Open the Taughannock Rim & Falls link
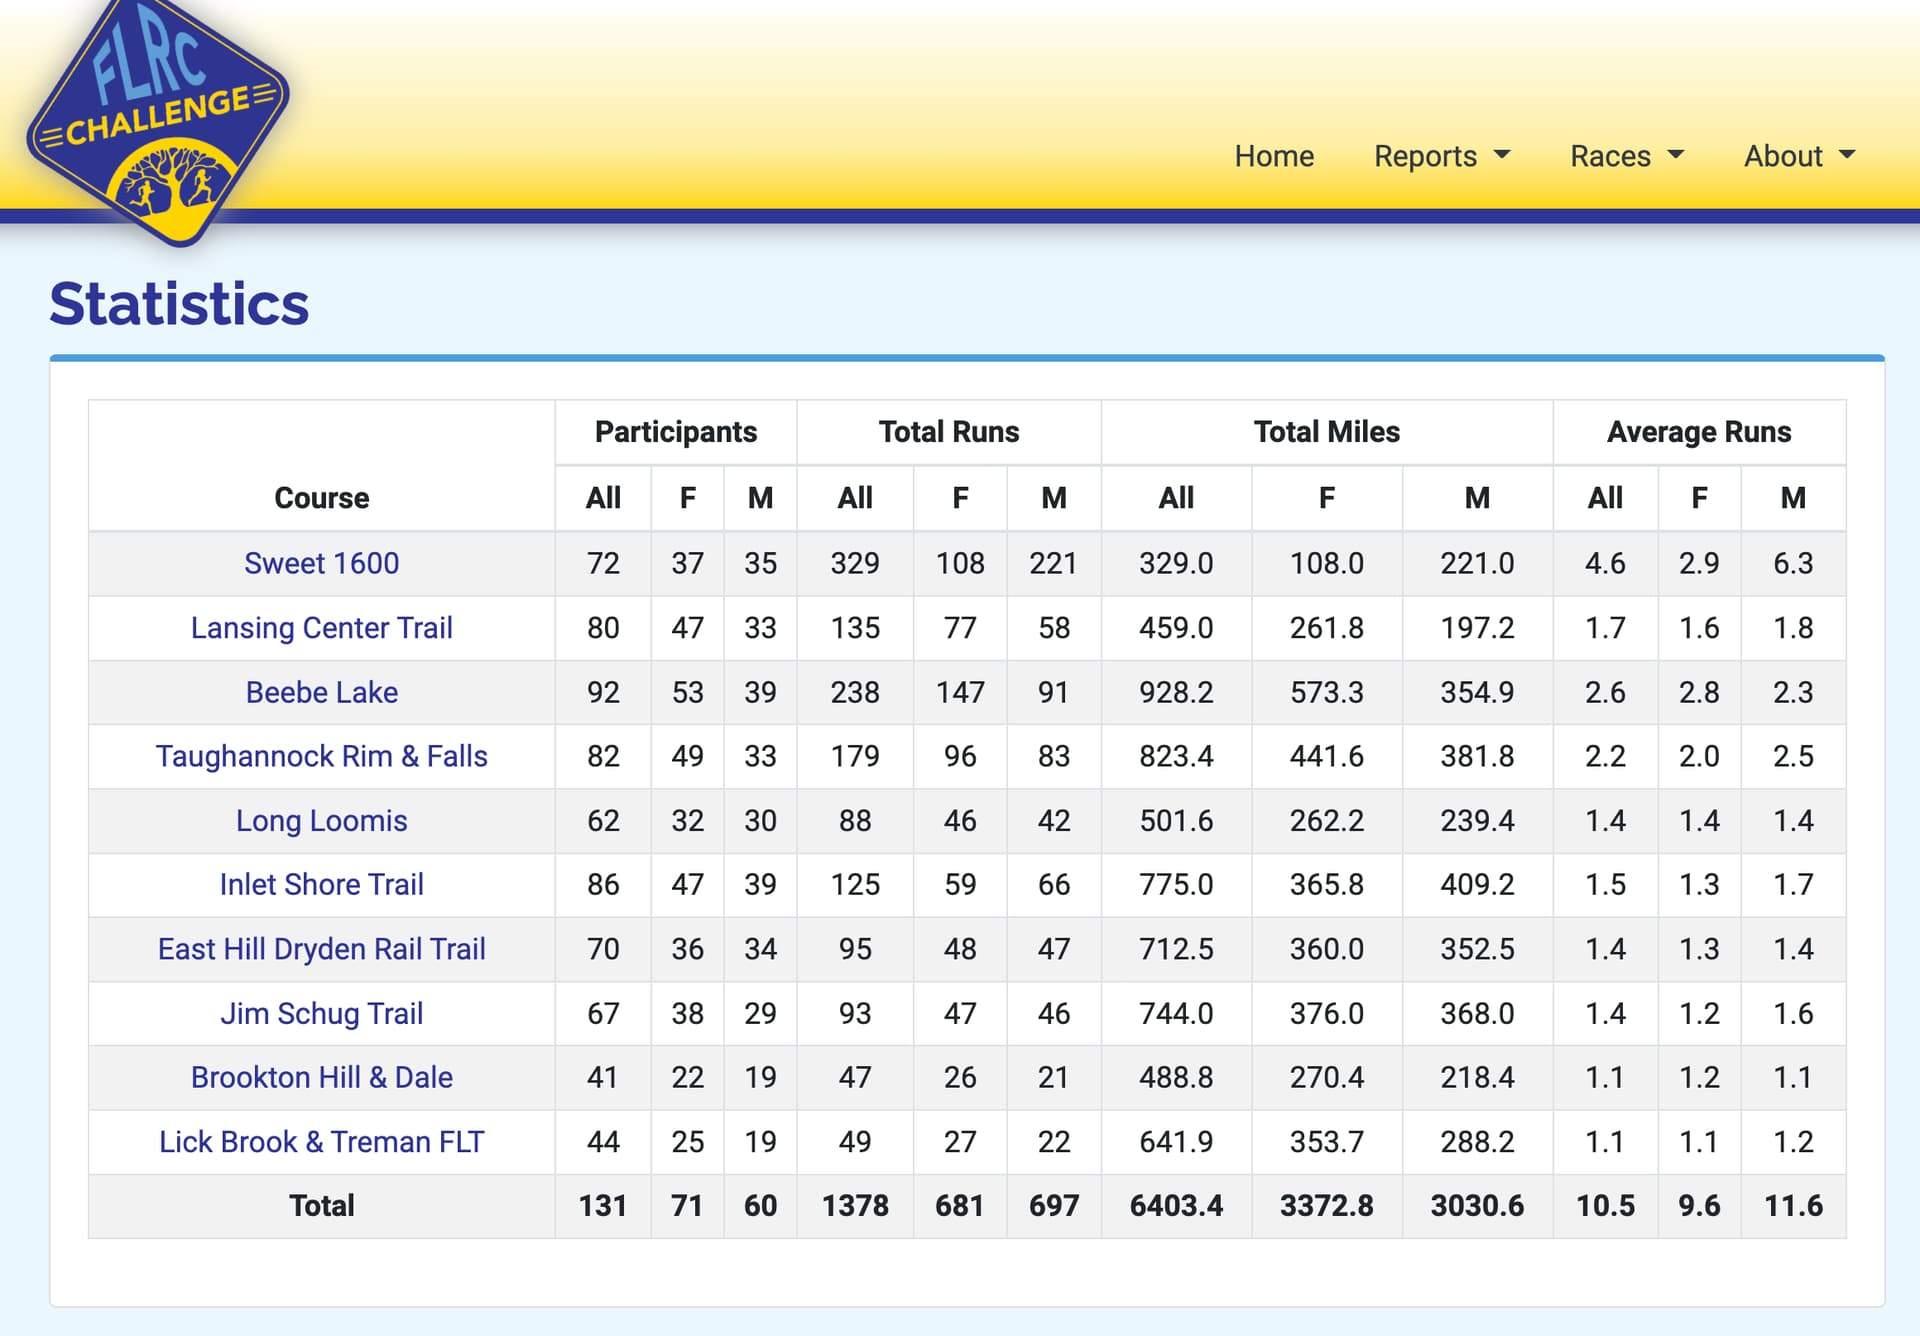 click(321, 756)
